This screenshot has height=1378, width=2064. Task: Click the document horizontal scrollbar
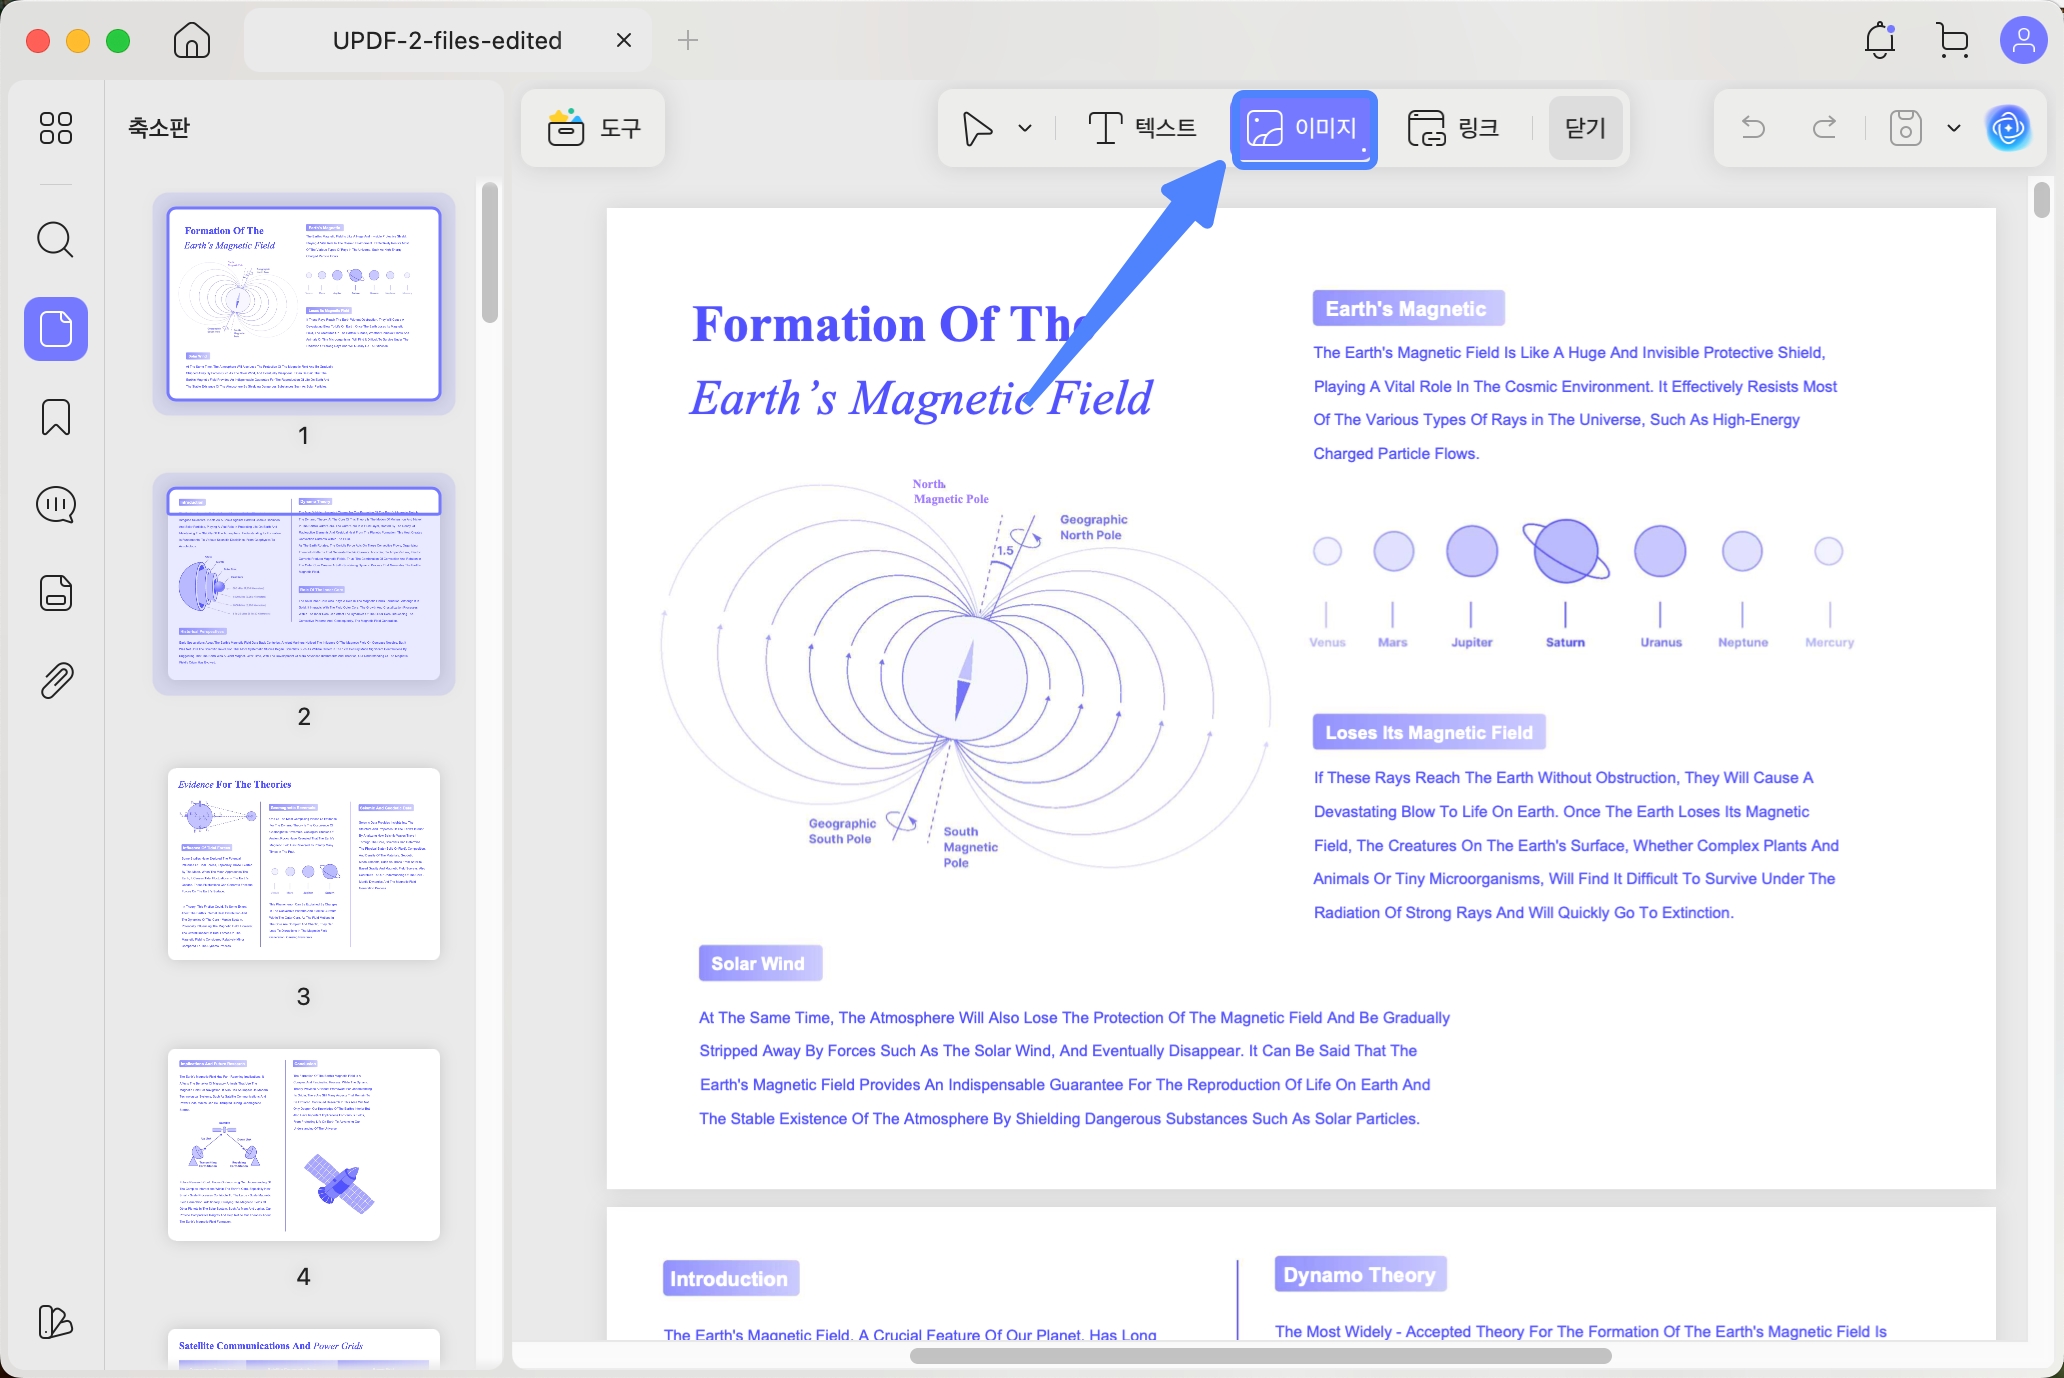coord(1260,1356)
